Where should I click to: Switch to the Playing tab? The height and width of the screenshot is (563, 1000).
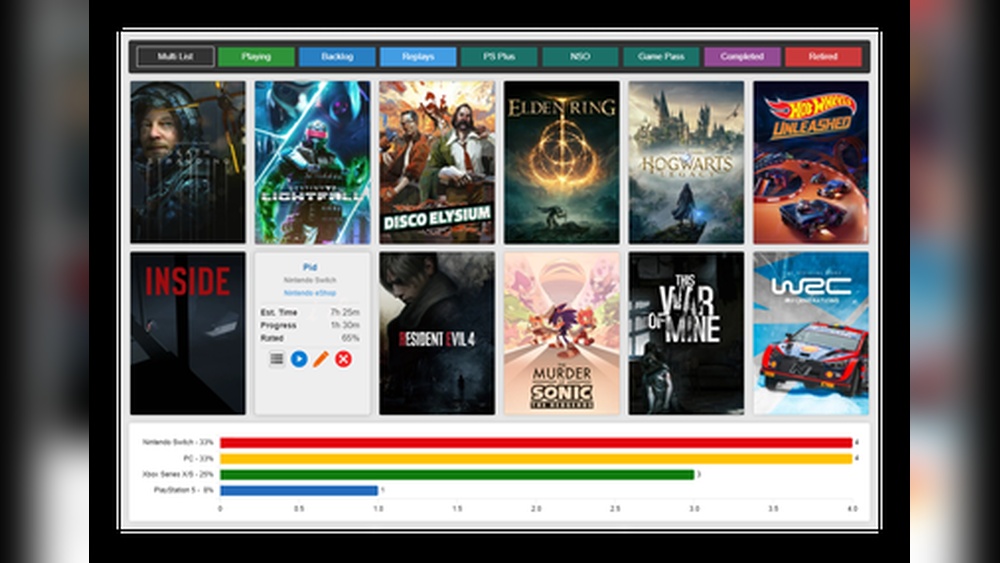(256, 57)
